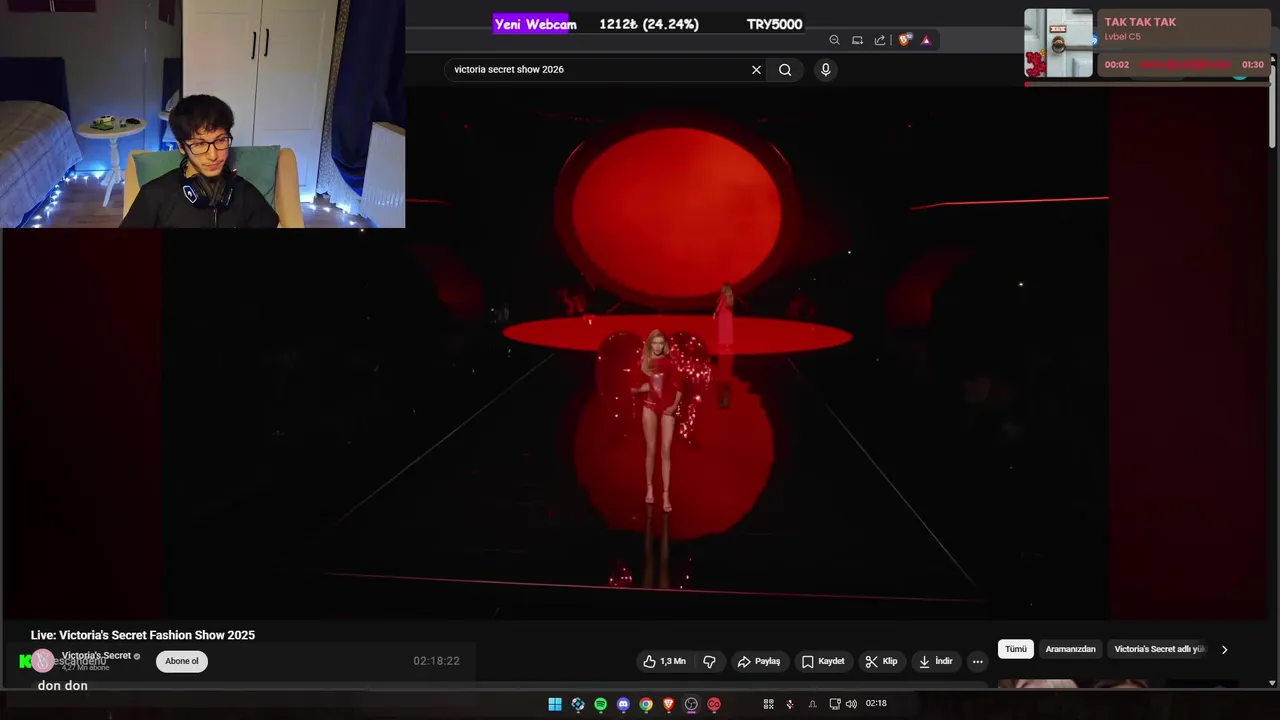
Task: Open the Victoria's Secret channel name
Action: pyautogui.click(x=96, y=655)
